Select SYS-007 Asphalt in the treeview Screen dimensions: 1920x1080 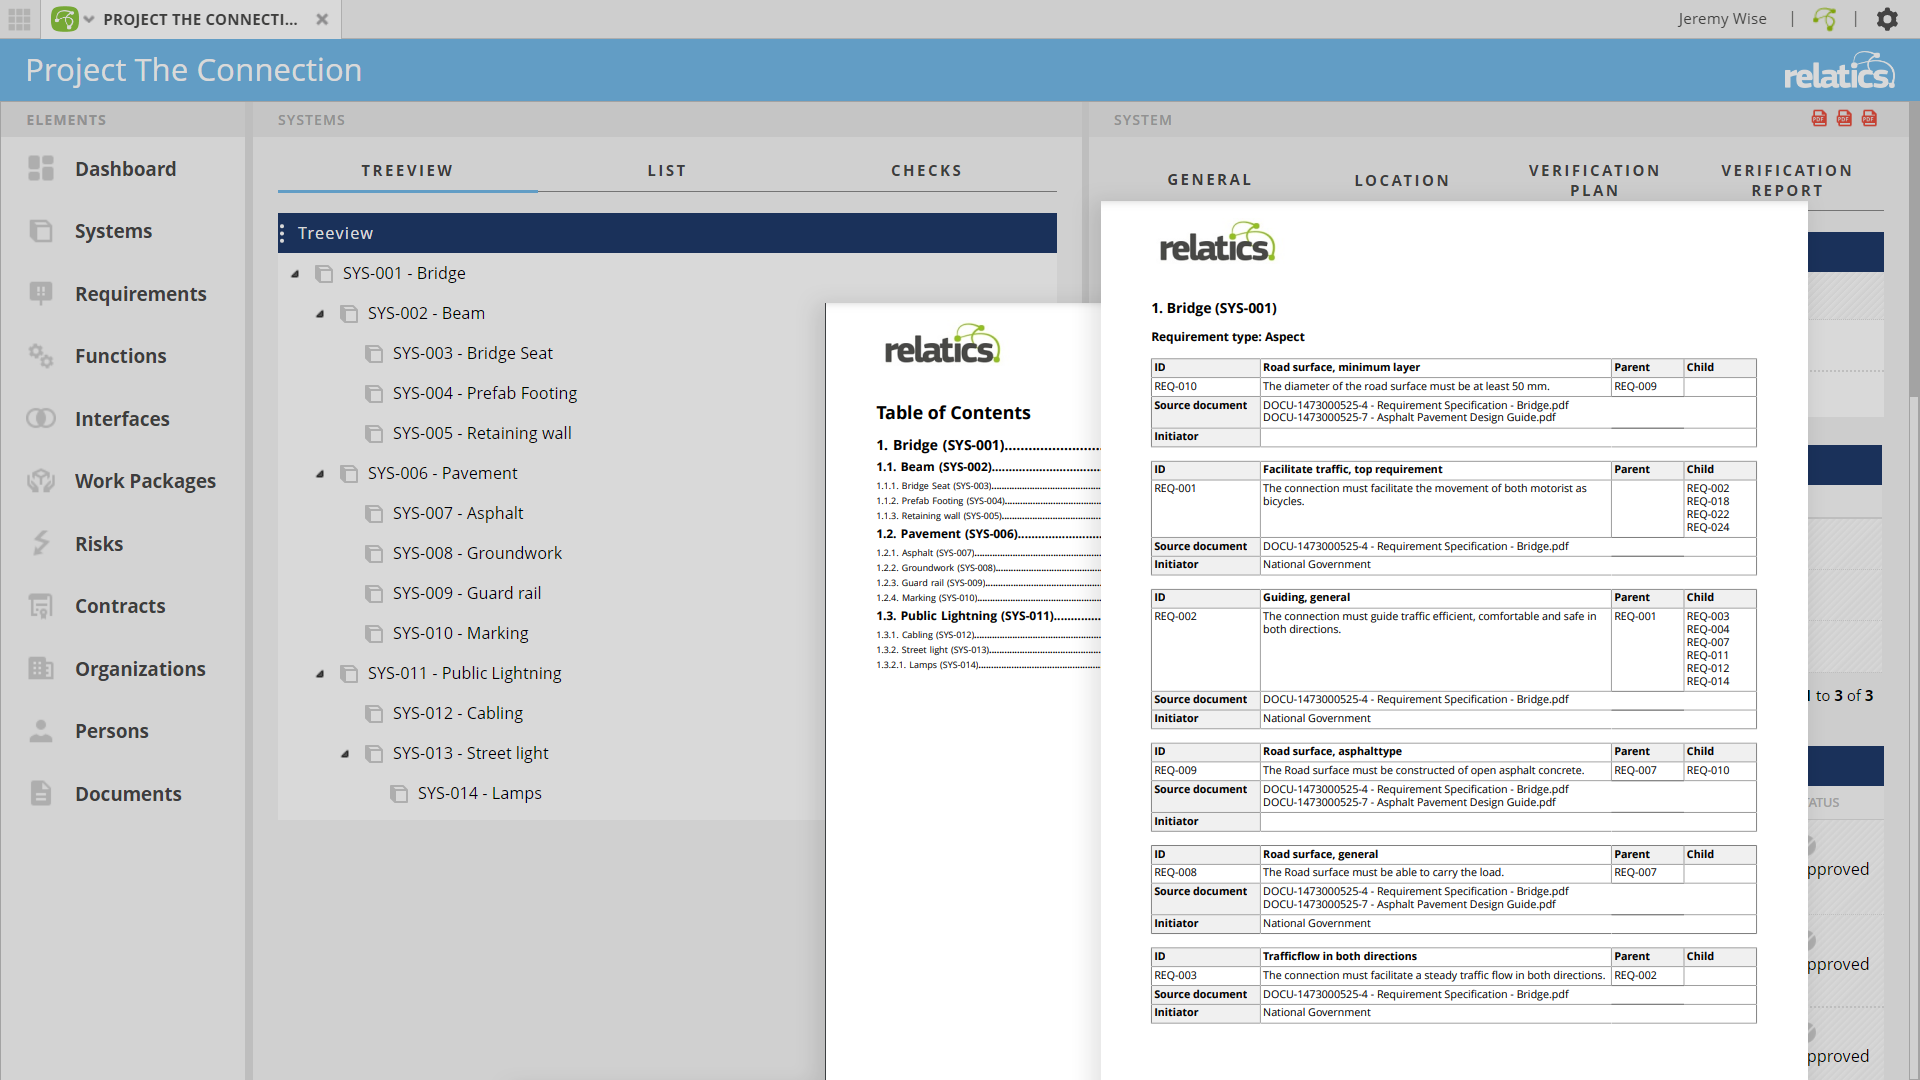pyautogui.click(x=458, y=512)
